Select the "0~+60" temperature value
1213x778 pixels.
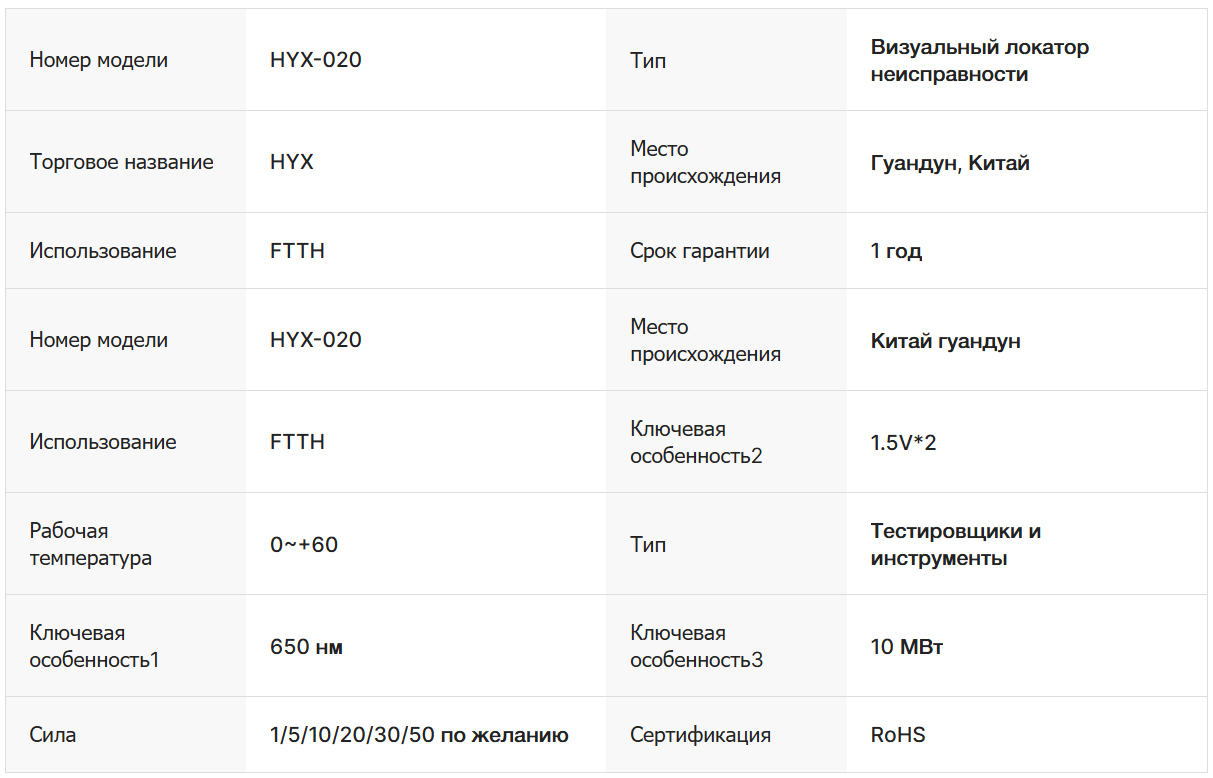(x=304, y=545)
